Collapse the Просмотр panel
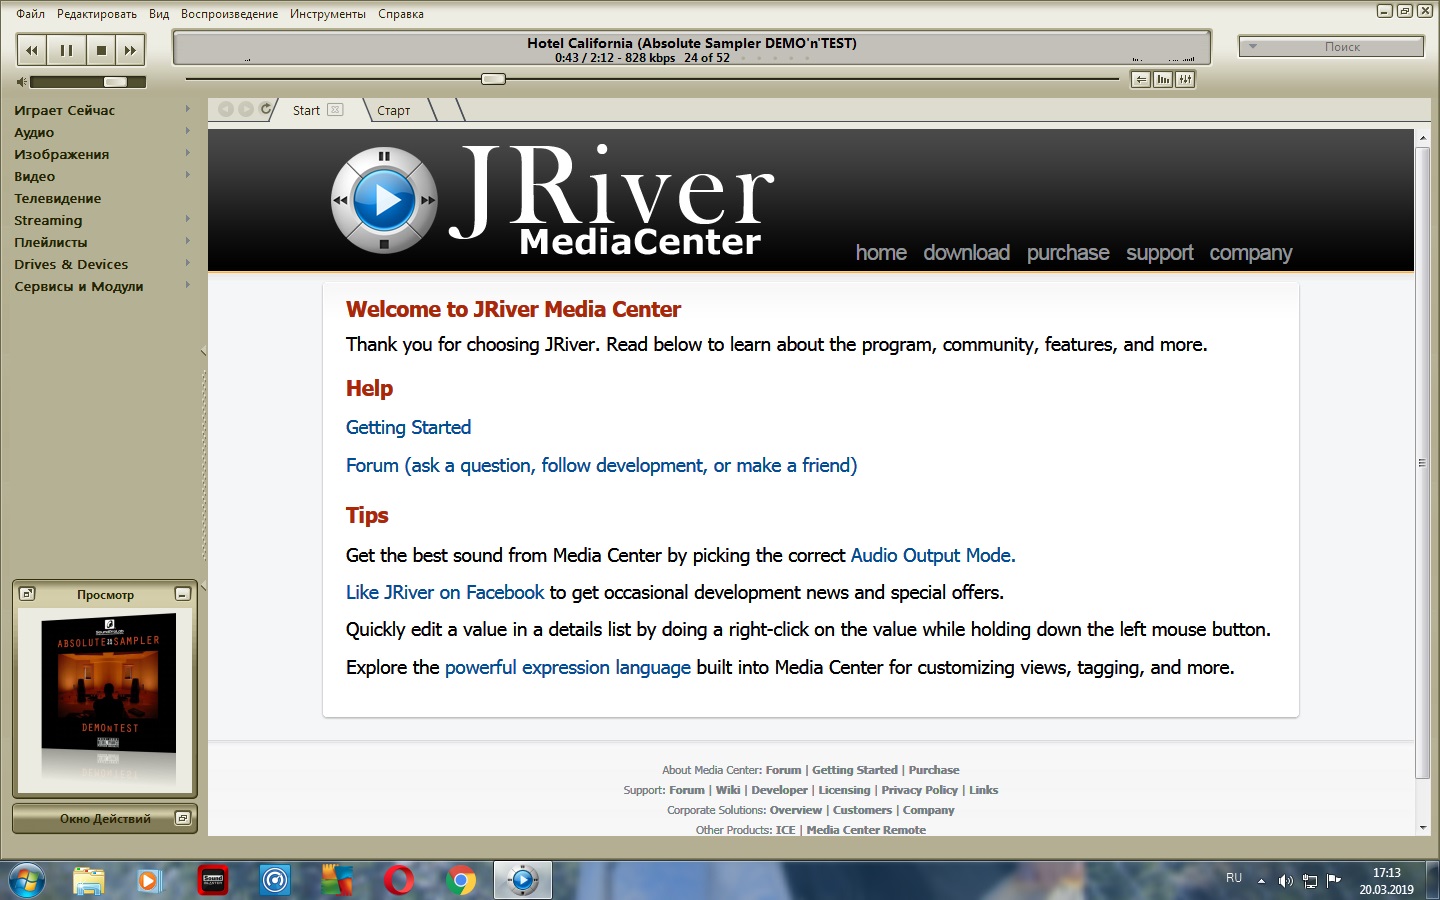Screen dimensions: 1440x900 click(182, 594)
